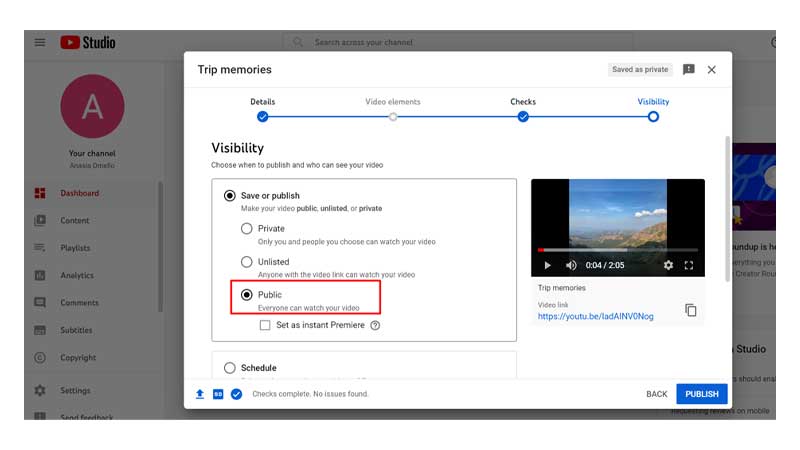
Task: Select the Private radio option
Action: coord(246,229)
